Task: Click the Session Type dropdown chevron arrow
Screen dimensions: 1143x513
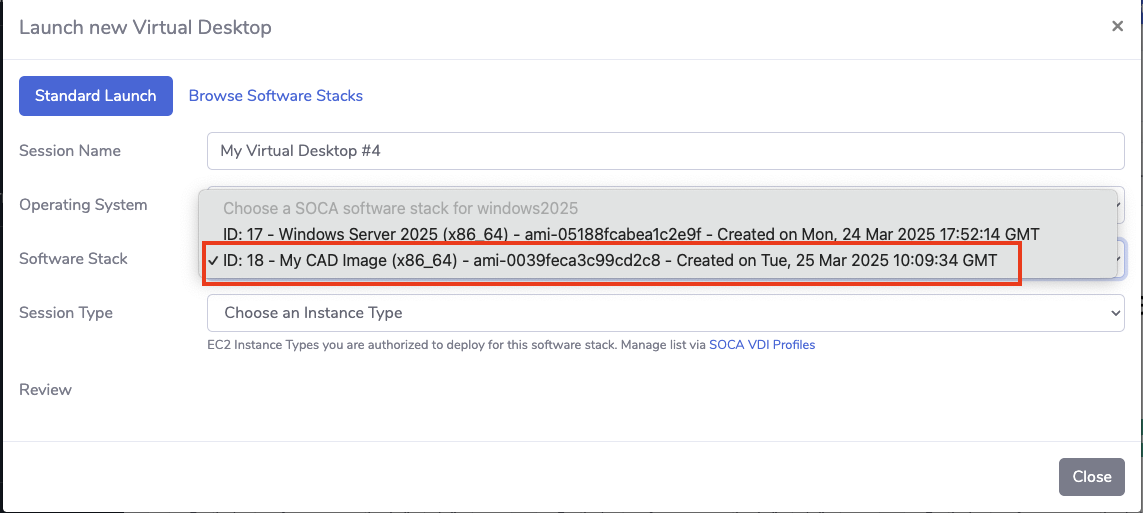Action: [1117, 313]
